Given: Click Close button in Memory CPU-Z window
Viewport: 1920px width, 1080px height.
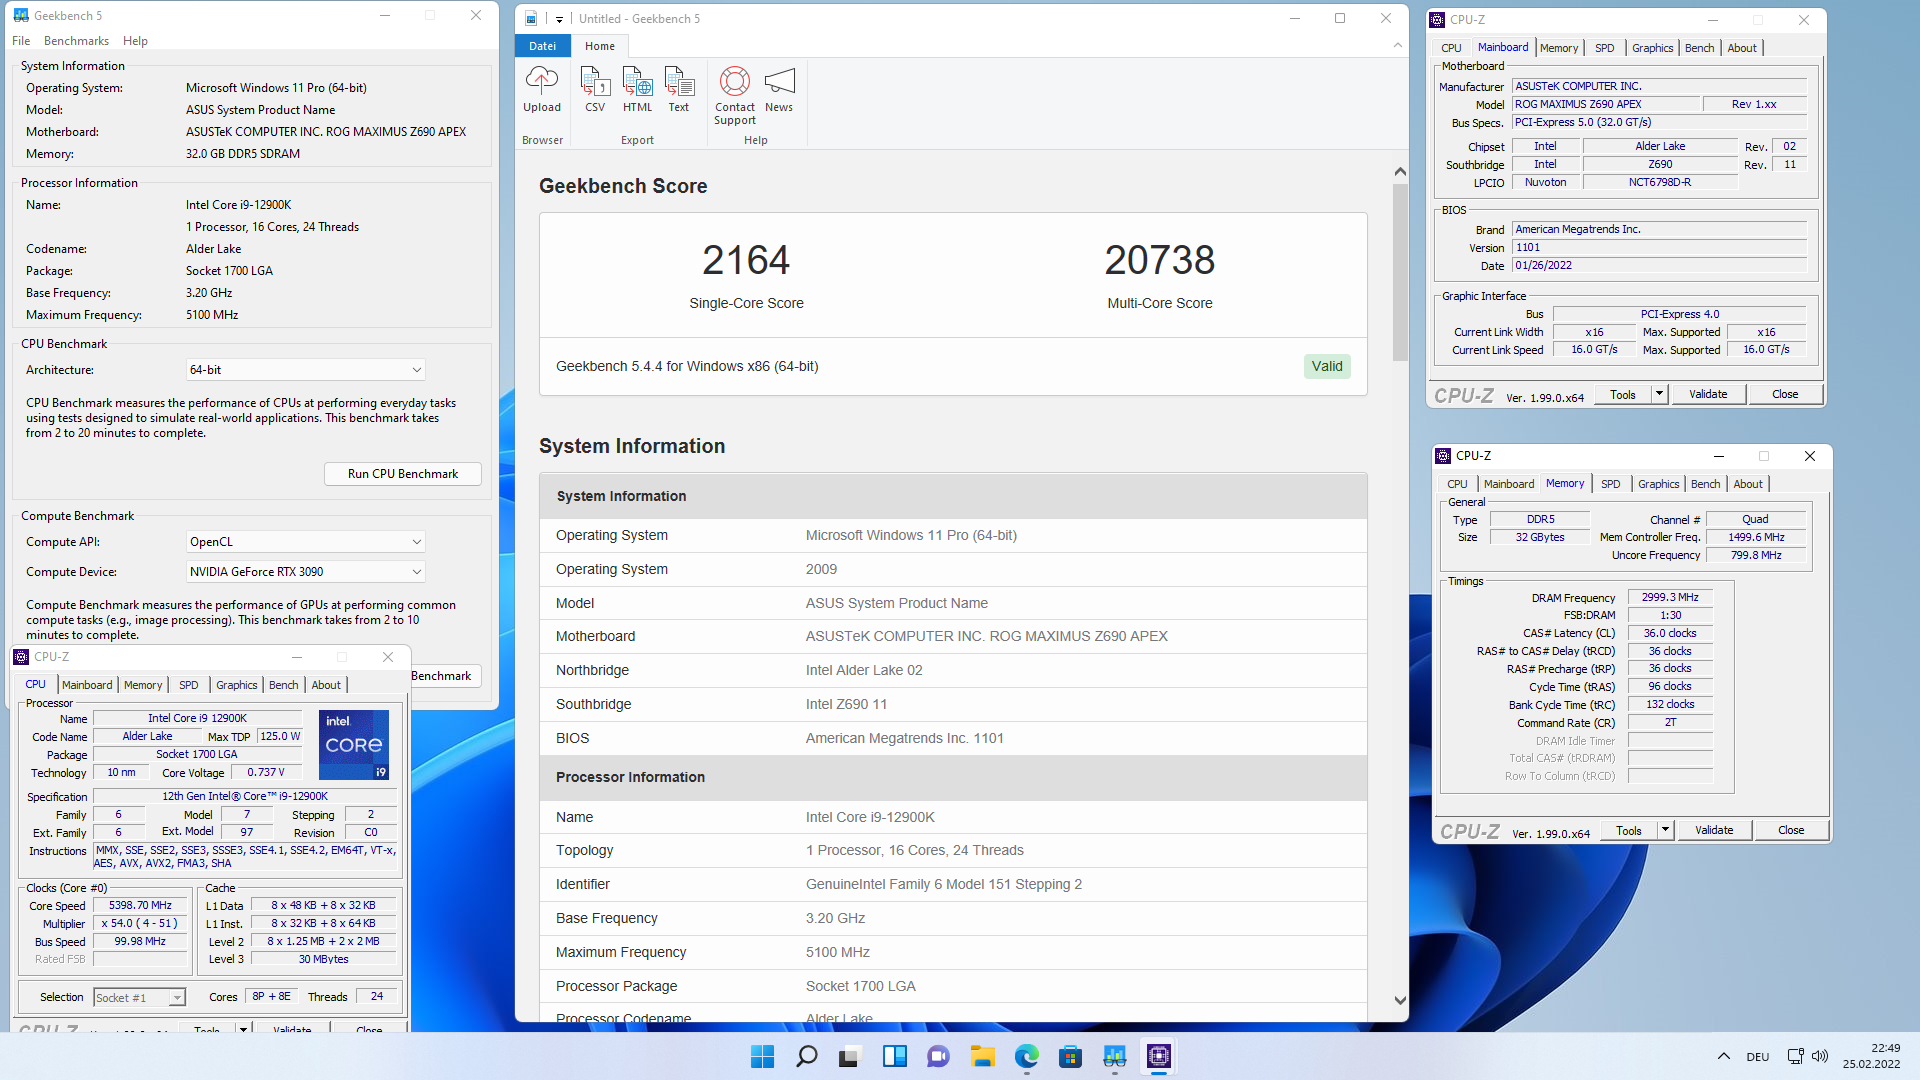Looking at the screenshot, I should (1791, 830).
